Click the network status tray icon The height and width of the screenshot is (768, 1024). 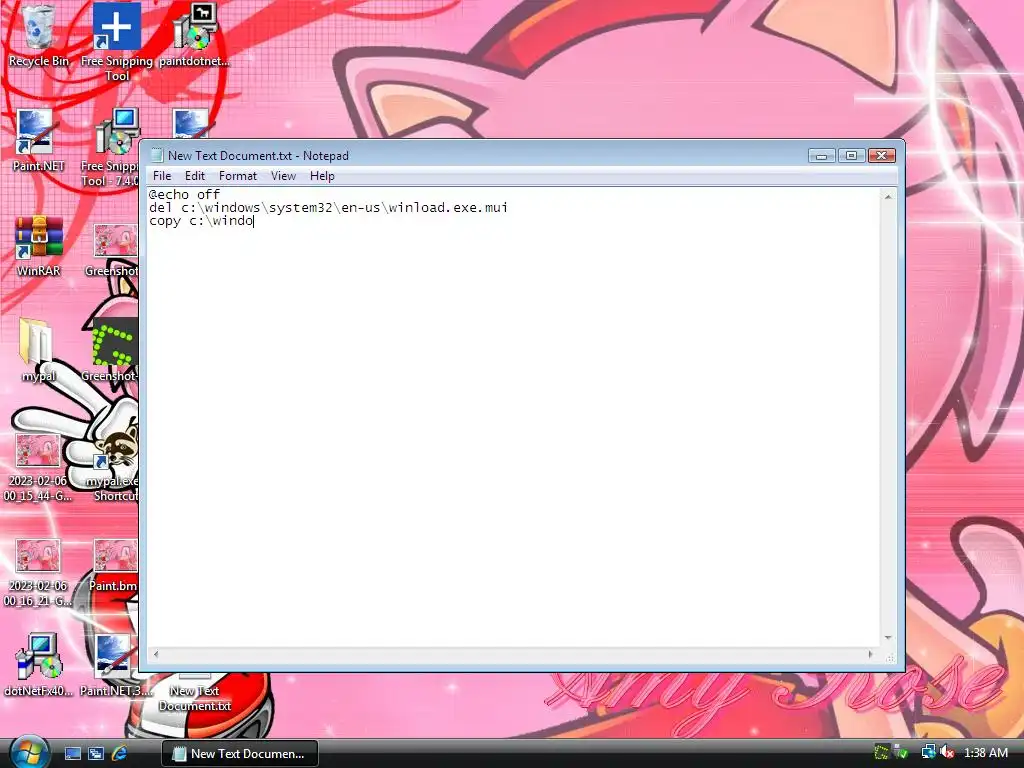[x=928, y=753]
